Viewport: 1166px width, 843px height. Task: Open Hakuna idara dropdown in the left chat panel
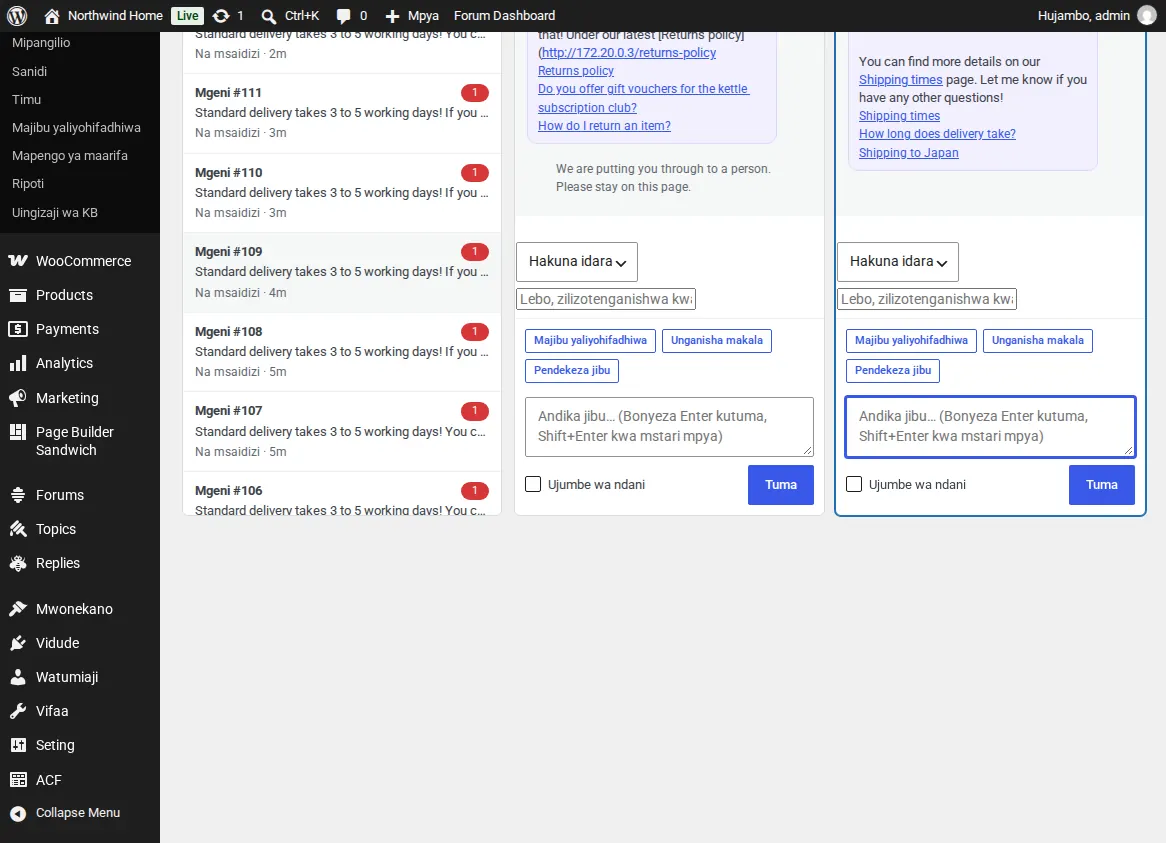[x=577, y=262]
